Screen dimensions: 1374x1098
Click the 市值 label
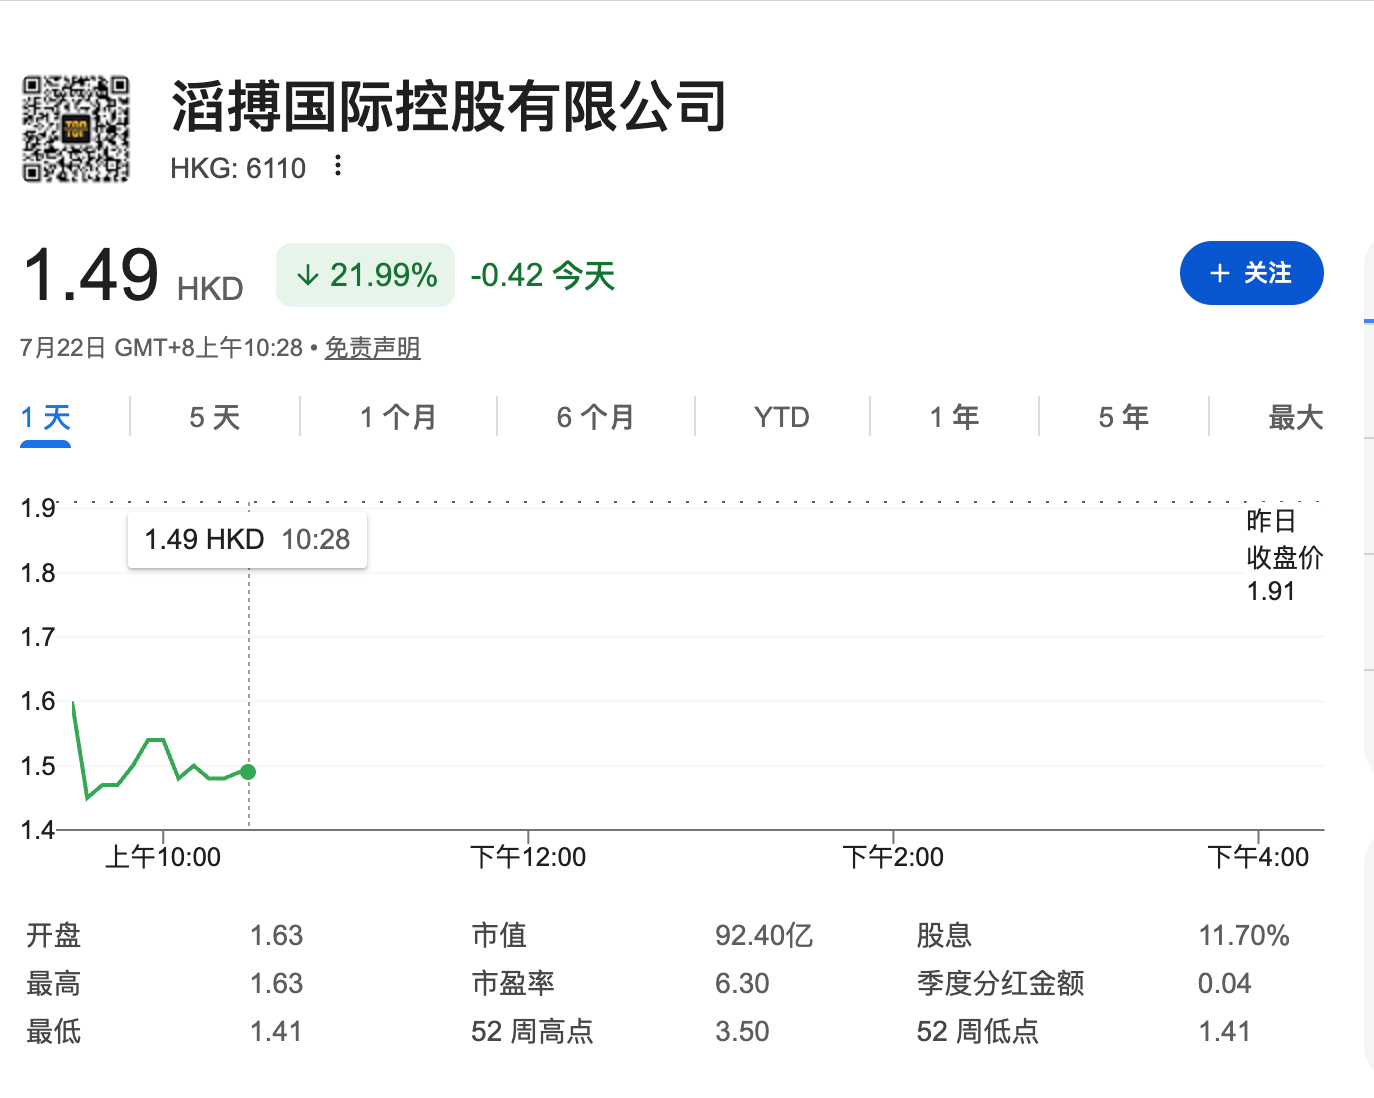(499, 935)
